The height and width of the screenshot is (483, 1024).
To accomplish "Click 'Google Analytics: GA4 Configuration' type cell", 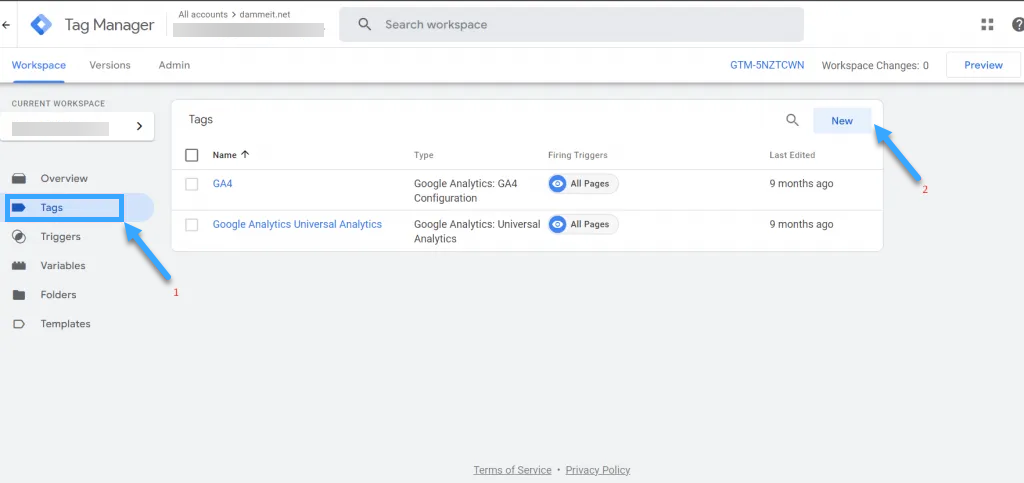I will [x=466, y=191].
